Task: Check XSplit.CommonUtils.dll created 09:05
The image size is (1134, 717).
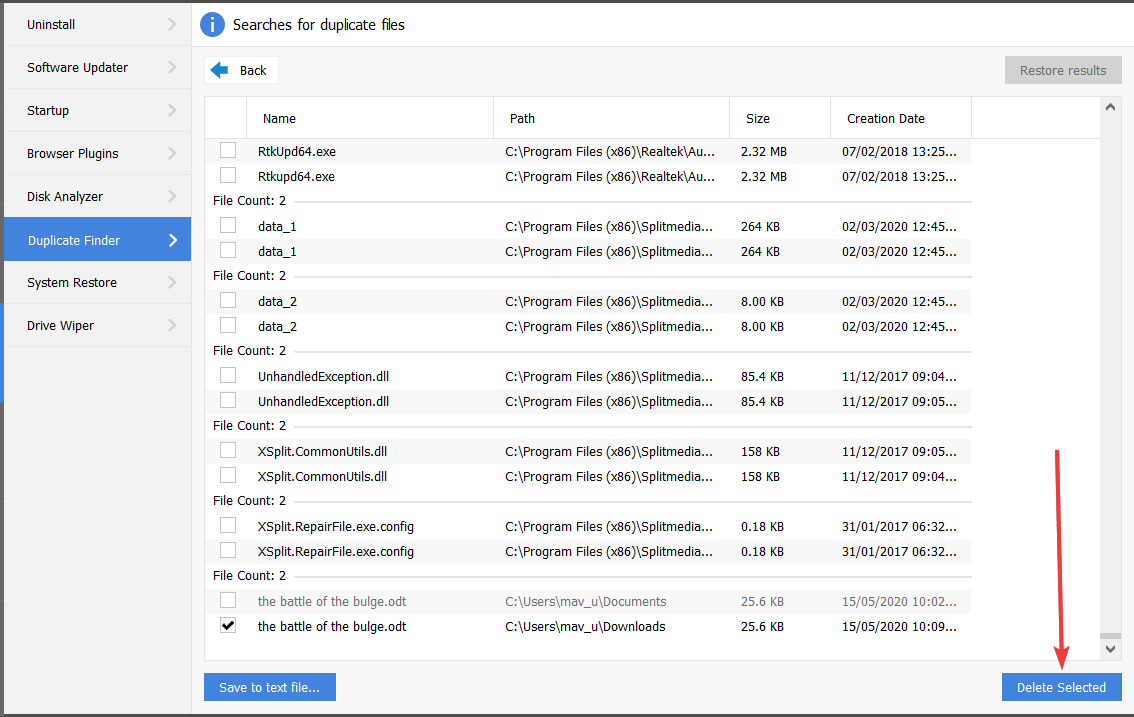Action: click(x=228, y=451)
